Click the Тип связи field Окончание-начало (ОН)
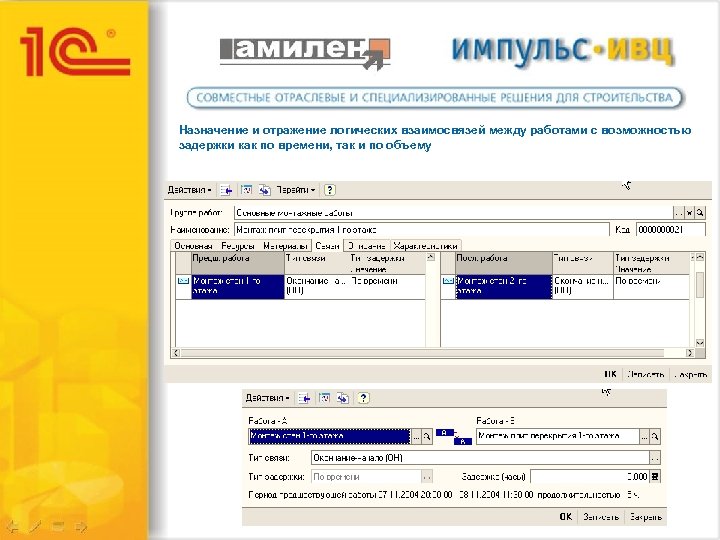Image resolution: width=720 pixels, height=540 pixels. 480,458
